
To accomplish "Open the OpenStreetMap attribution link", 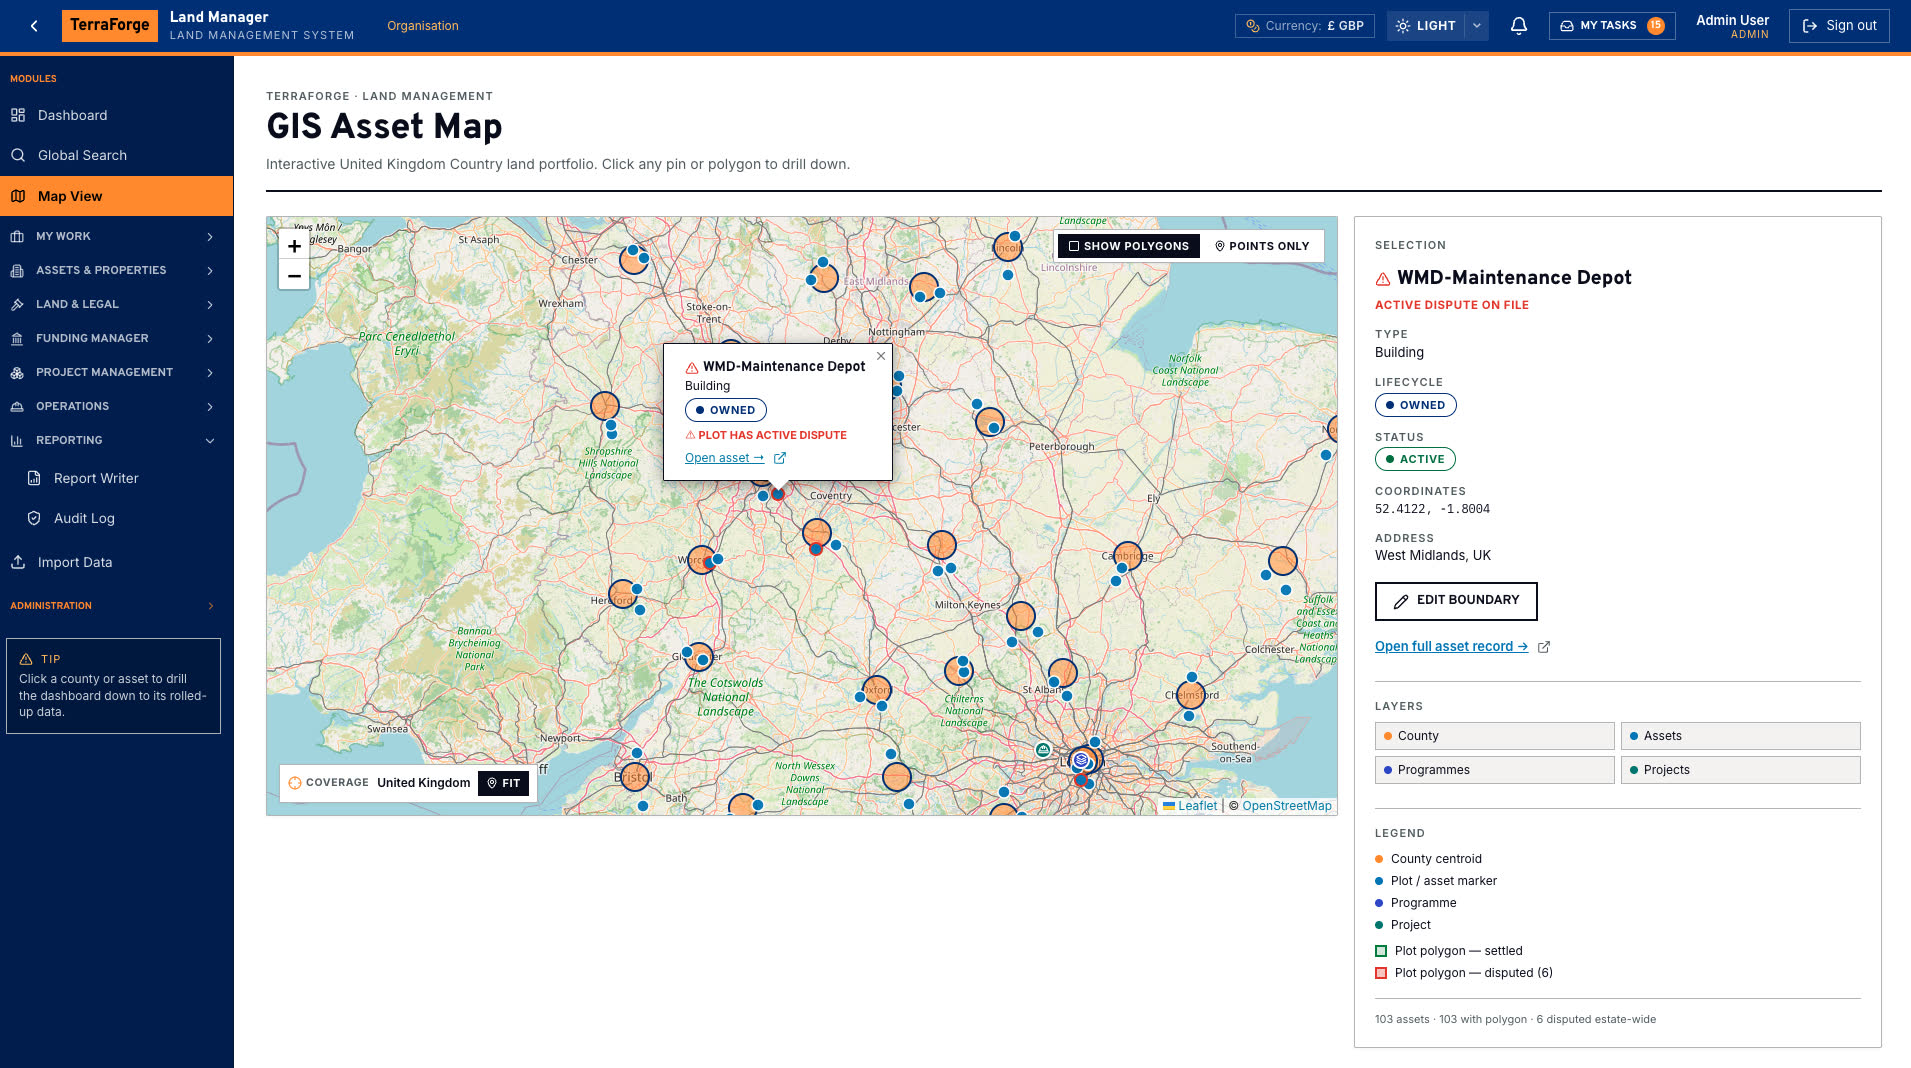I will [x=1286, y=806].
